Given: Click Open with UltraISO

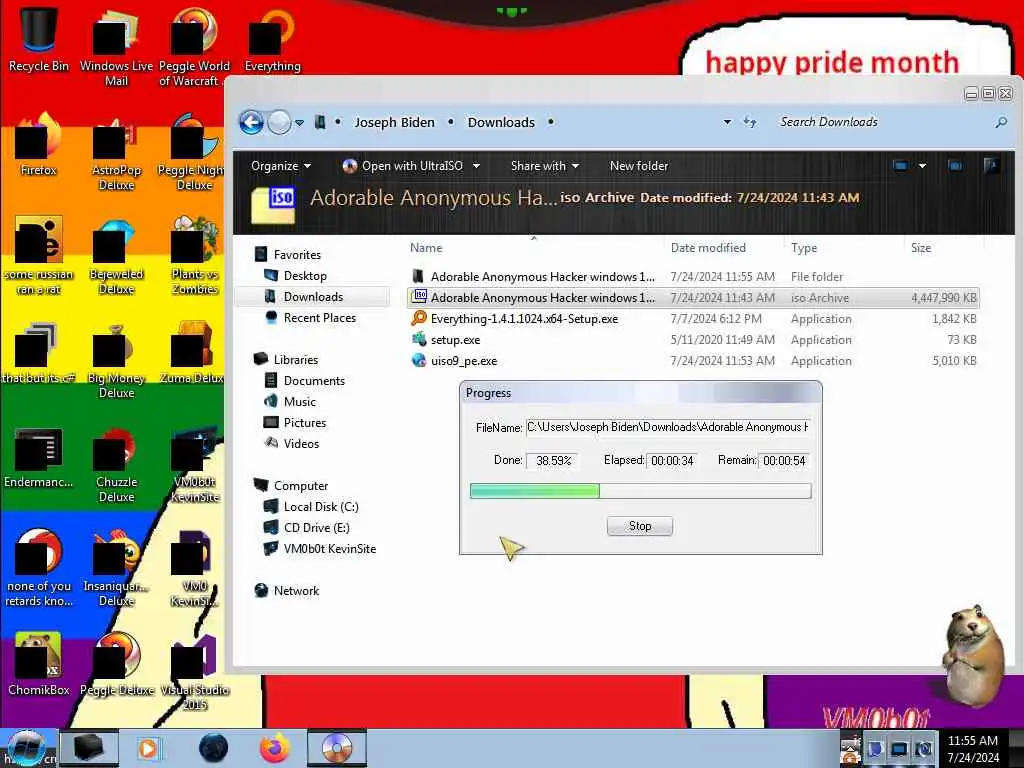Looking at the screenshot, I should (x=403, y=166).
